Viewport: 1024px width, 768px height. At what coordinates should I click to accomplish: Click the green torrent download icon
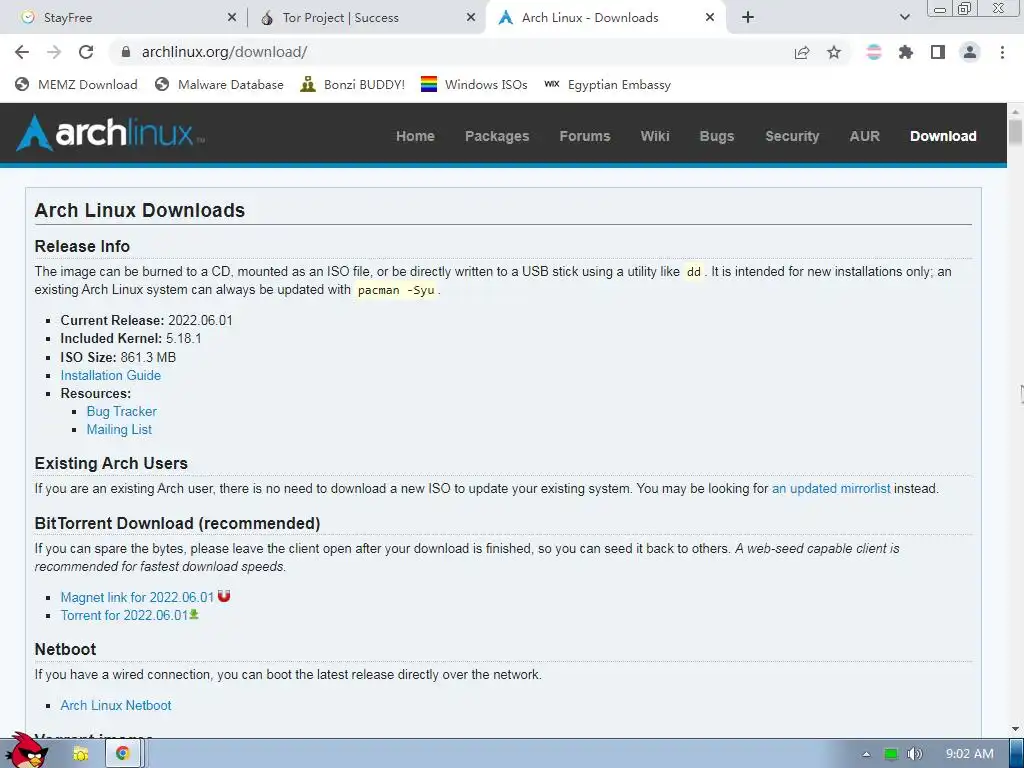(x=194, y=615)
